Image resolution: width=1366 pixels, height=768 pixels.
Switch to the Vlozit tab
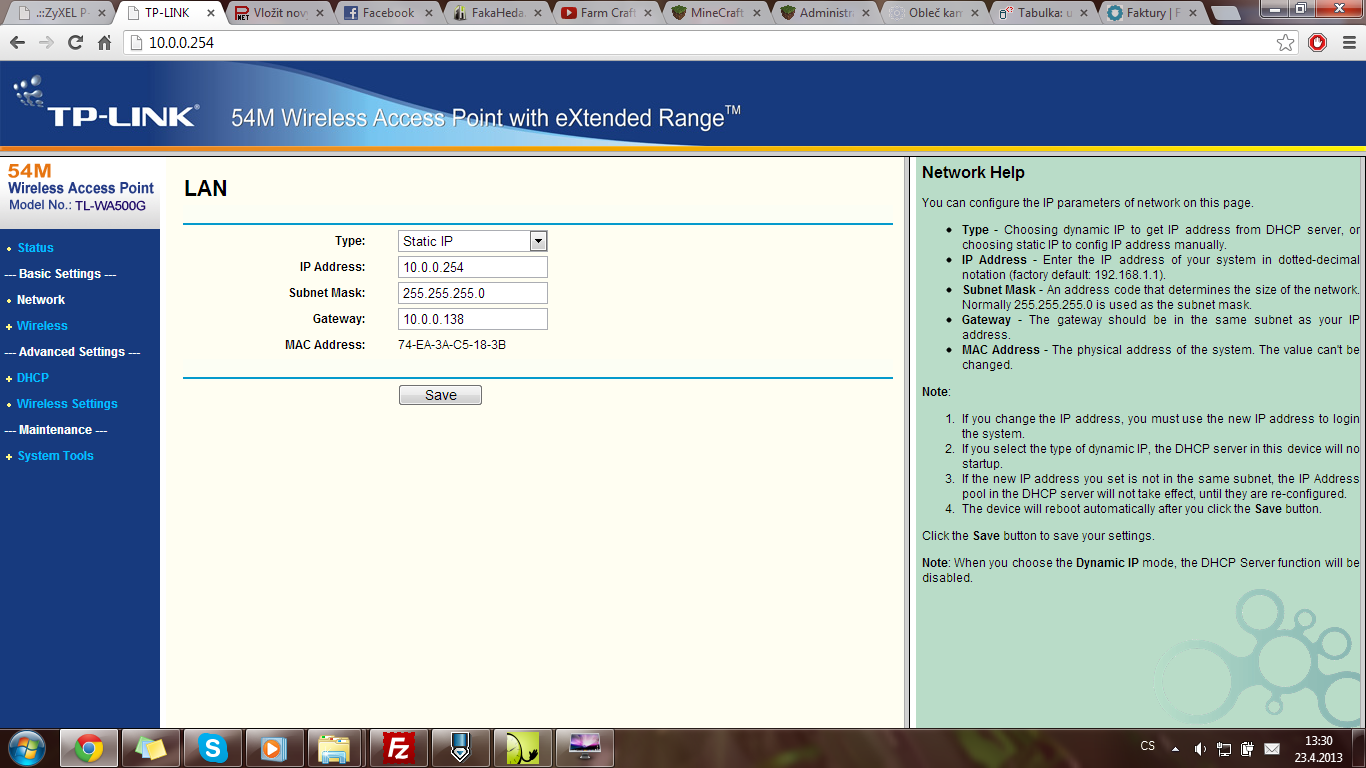[x=279, y=13]
